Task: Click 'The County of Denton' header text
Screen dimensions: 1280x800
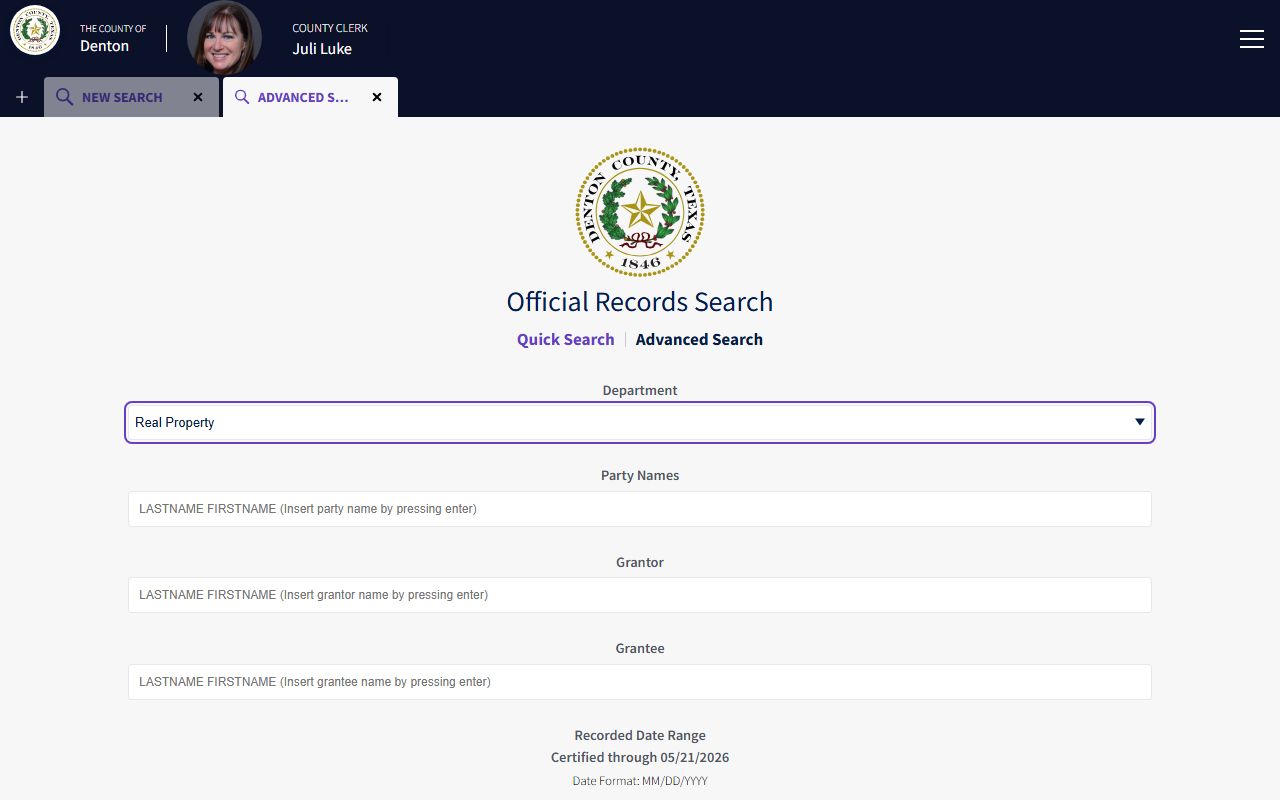Action: 113,38
